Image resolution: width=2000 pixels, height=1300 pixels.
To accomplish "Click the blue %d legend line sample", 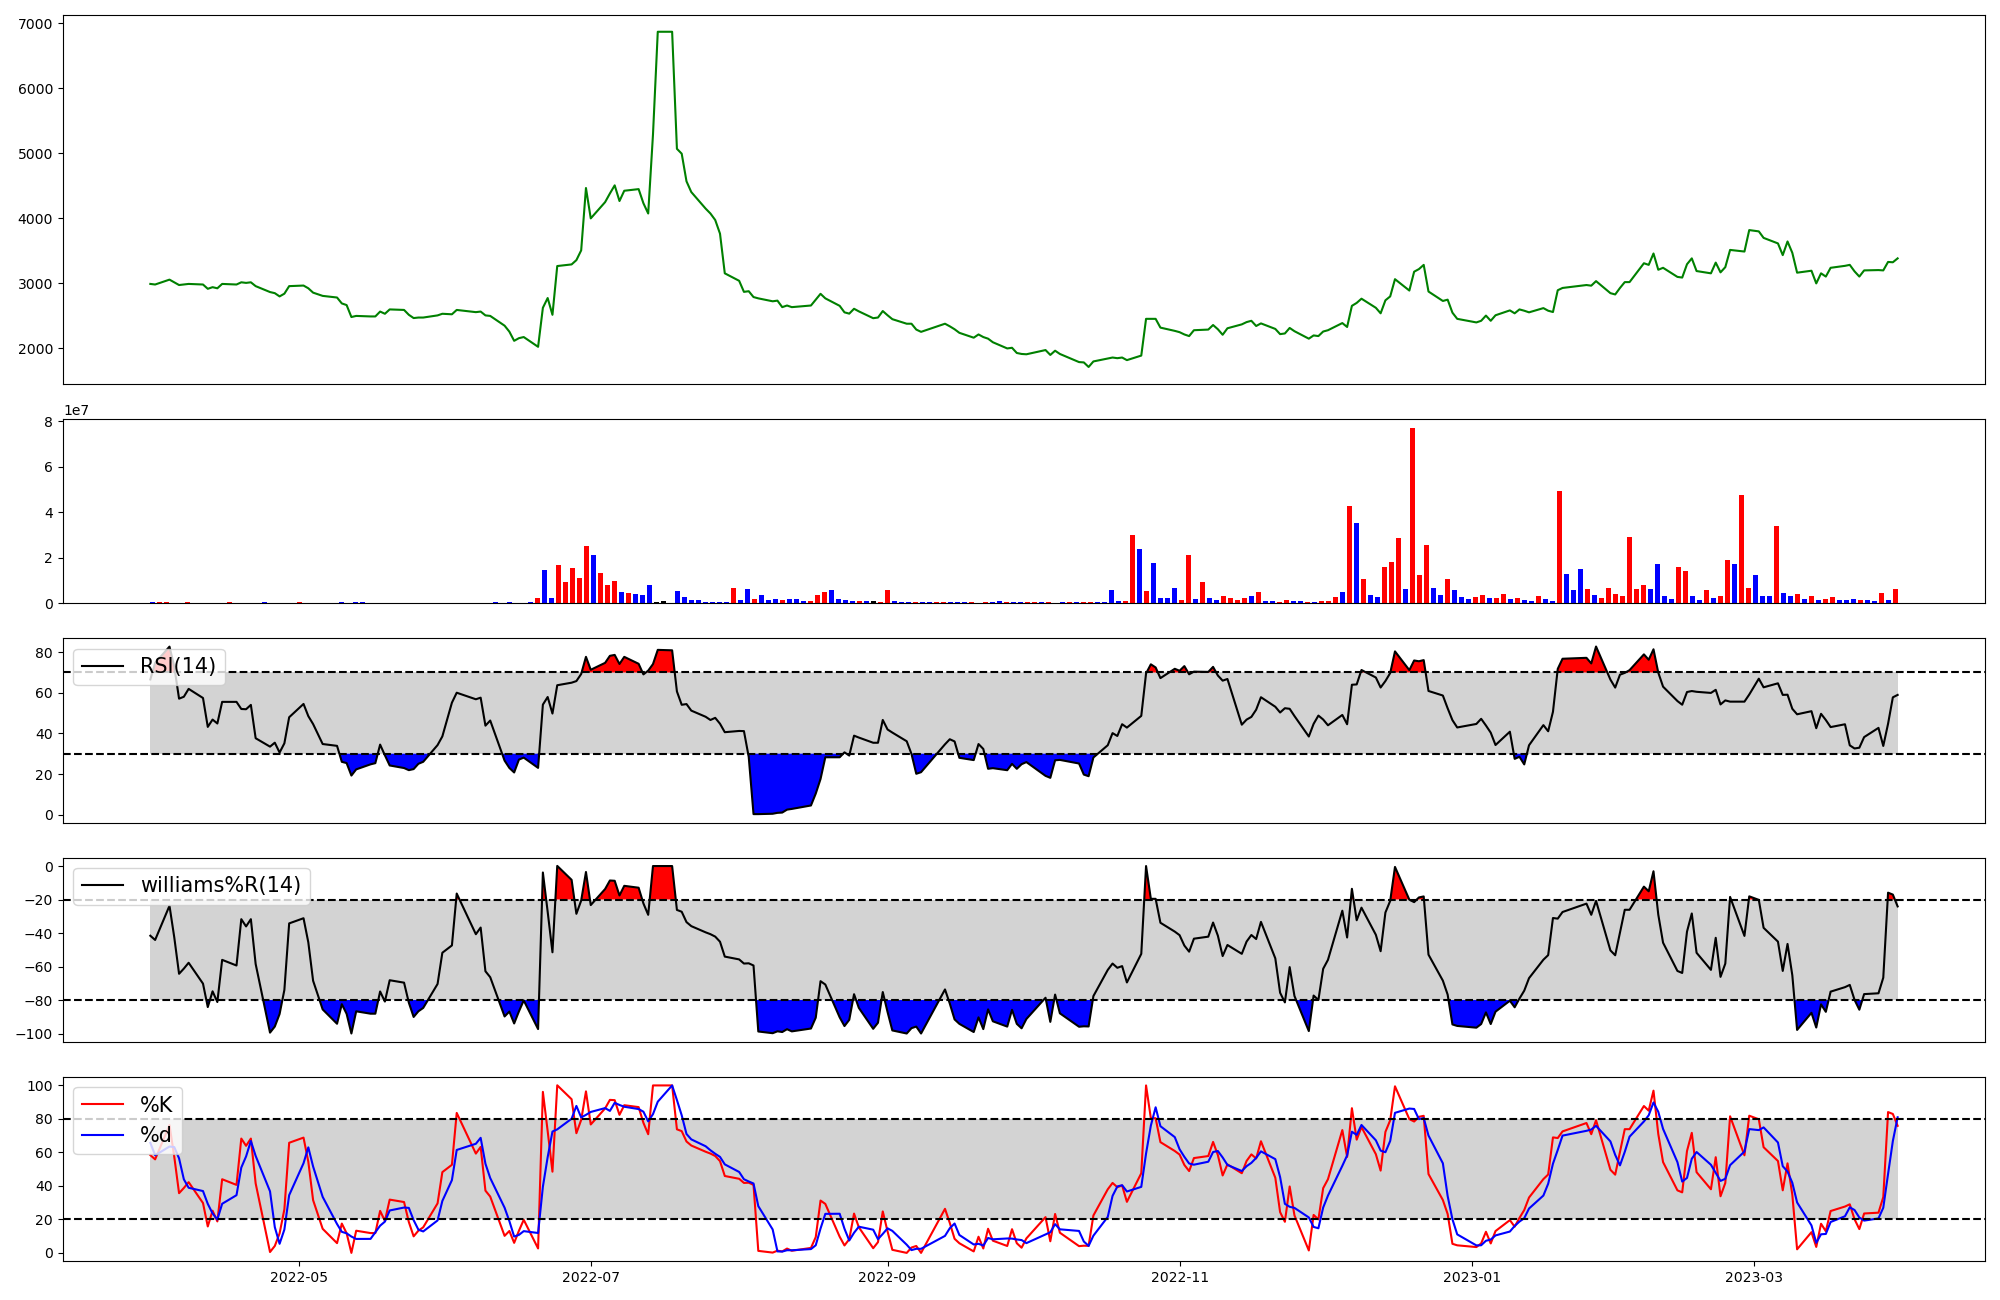I will click(x=103, y=1135).
